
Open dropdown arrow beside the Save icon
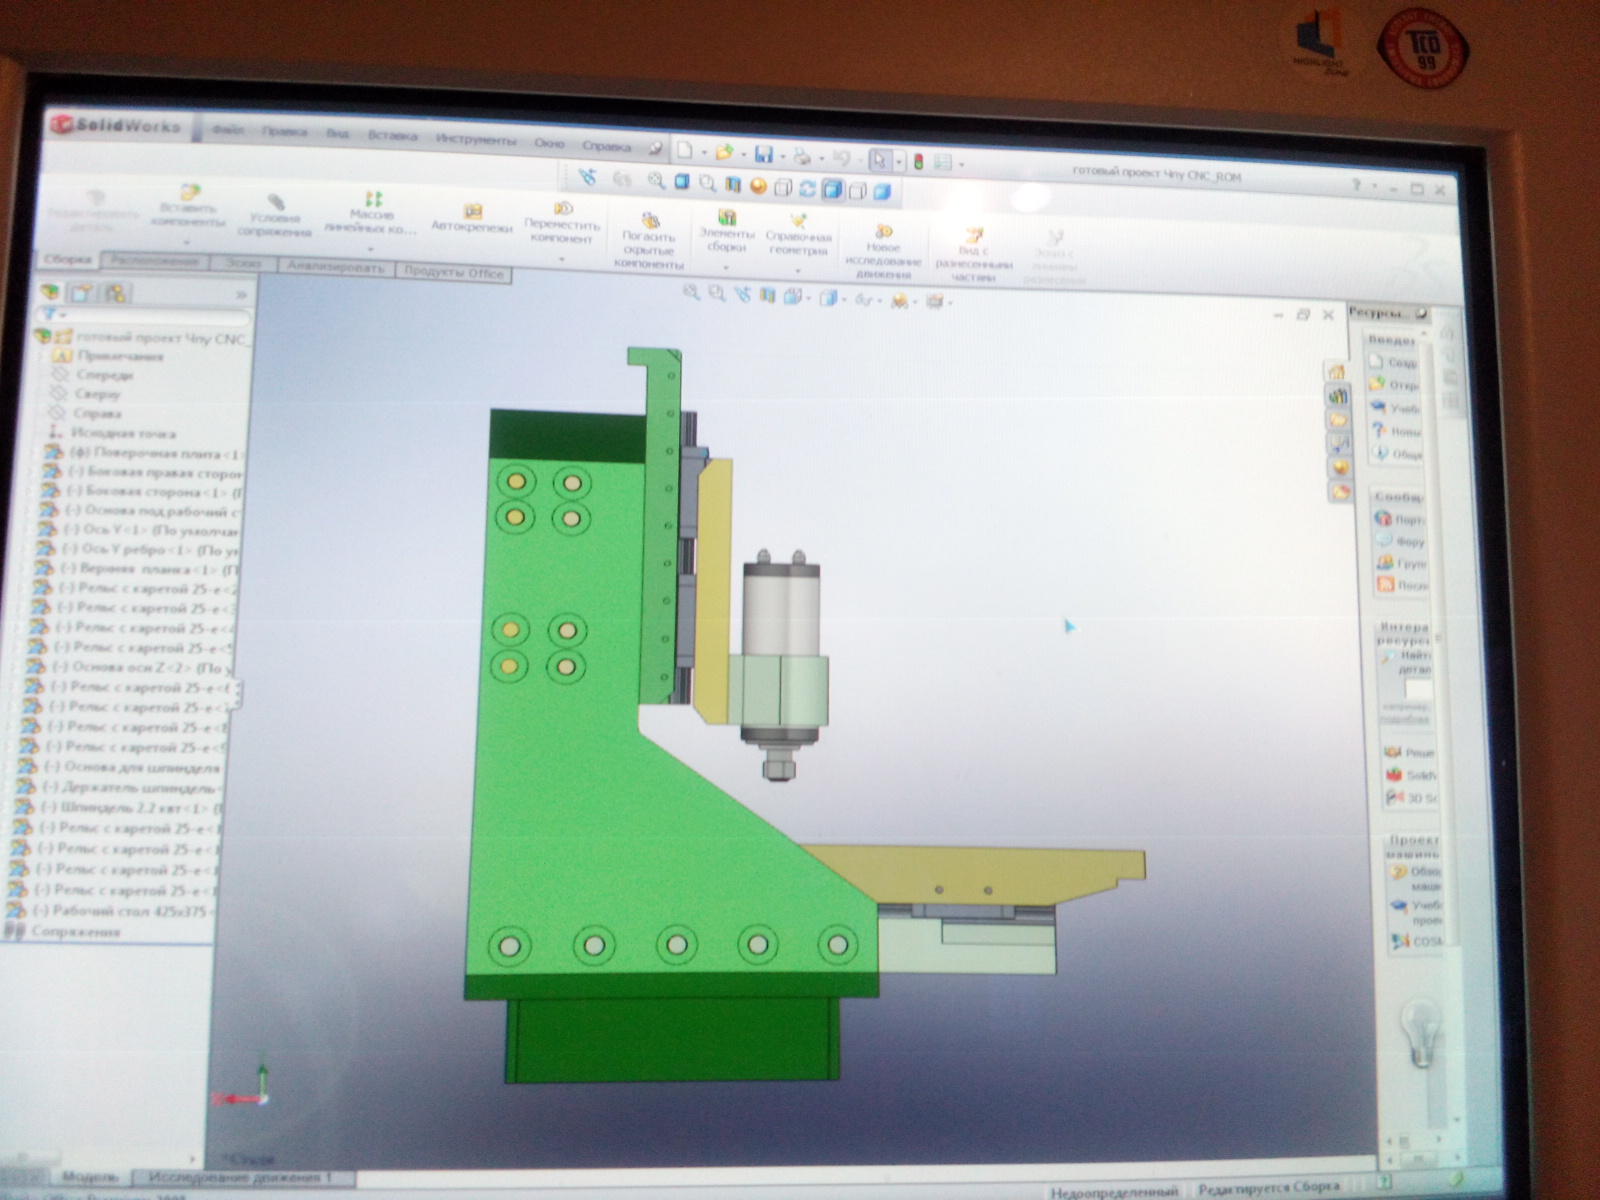pyautogui.click(x=781, y=156)
